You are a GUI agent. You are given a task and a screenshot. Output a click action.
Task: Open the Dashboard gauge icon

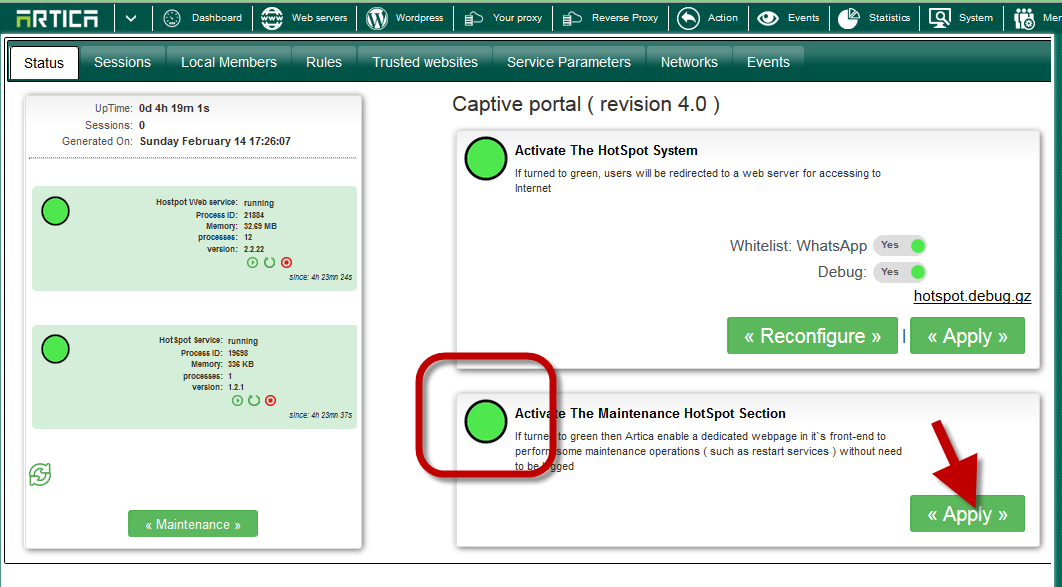(172, 18)
